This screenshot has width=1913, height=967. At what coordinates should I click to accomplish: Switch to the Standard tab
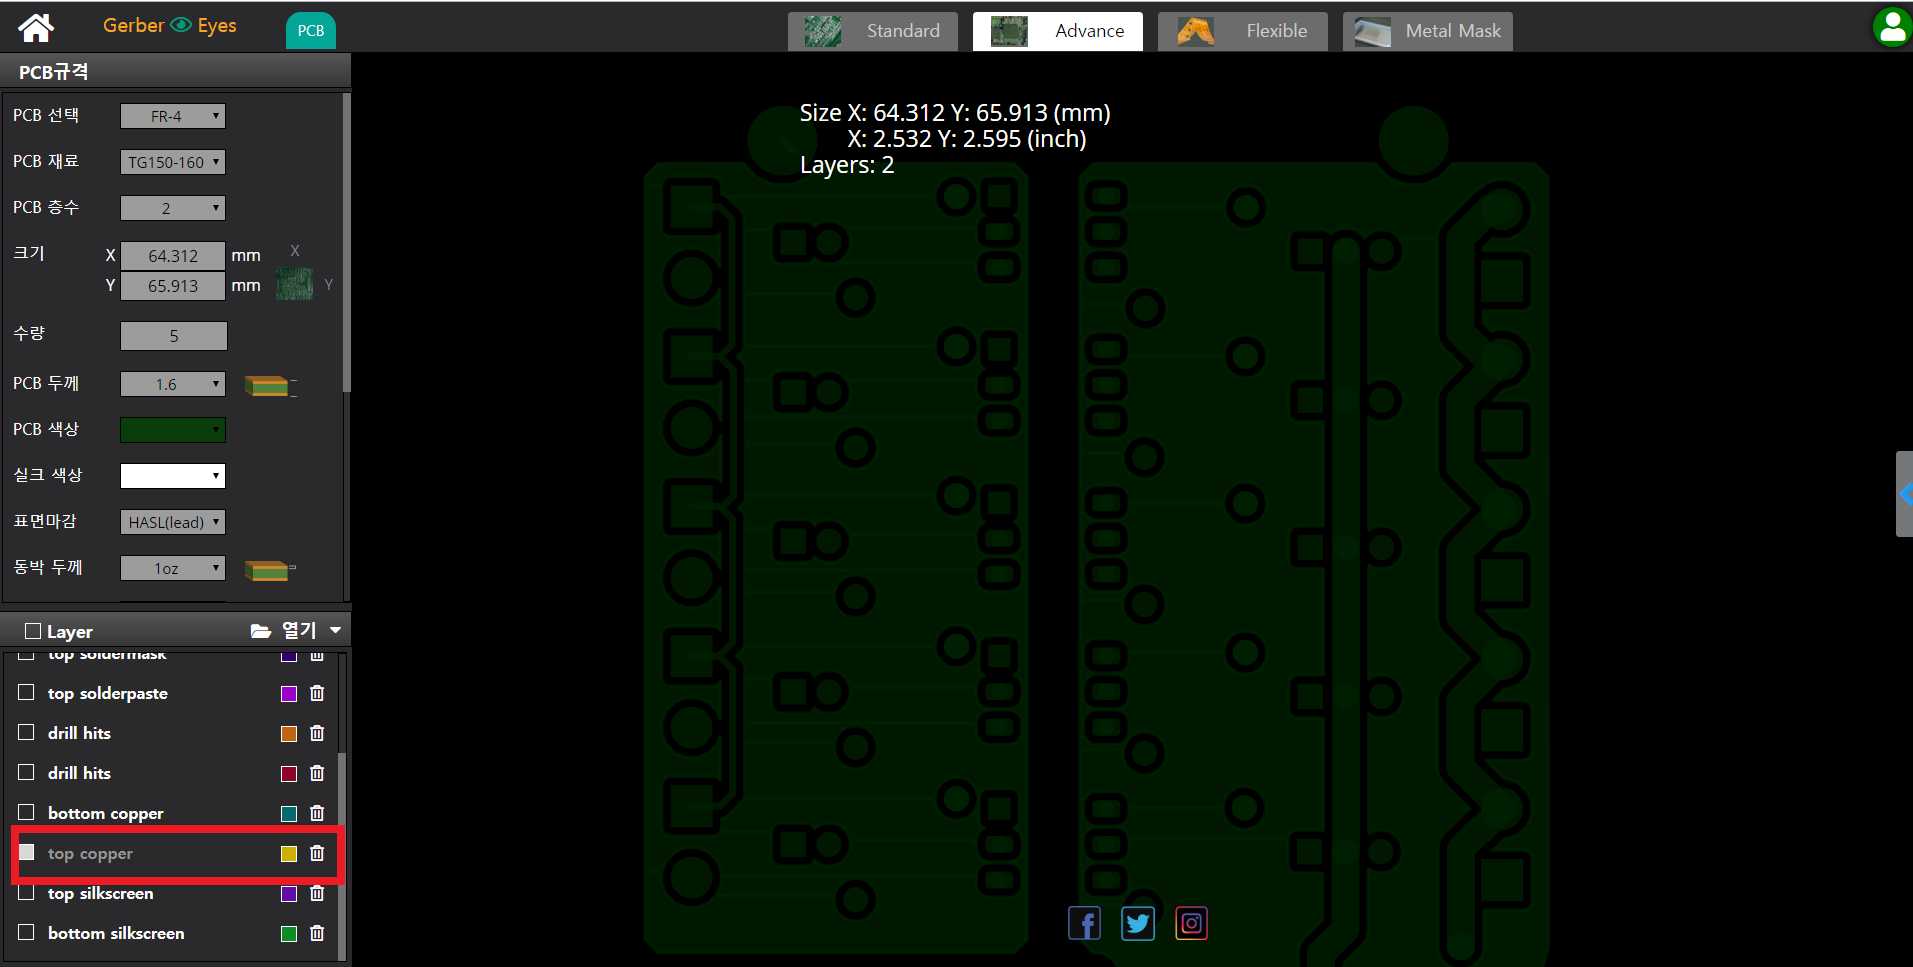[x=873, y=31]
